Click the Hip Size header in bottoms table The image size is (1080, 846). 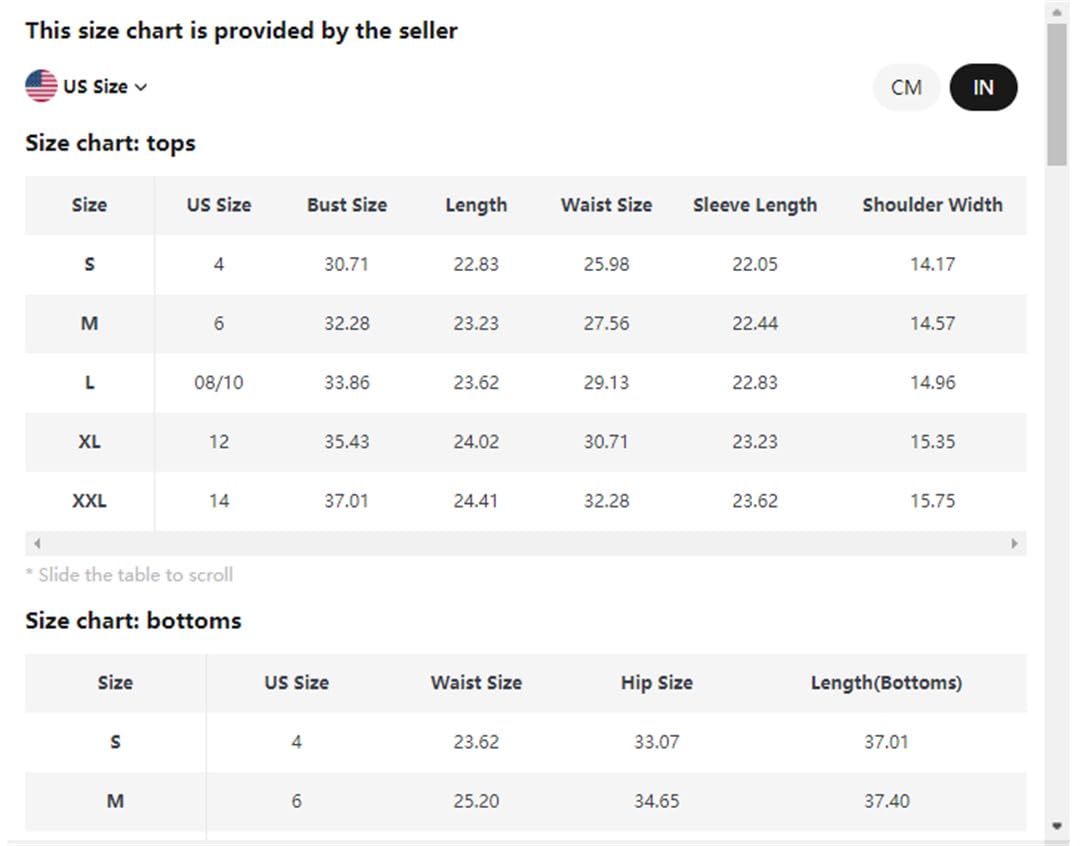click(656, 683)
